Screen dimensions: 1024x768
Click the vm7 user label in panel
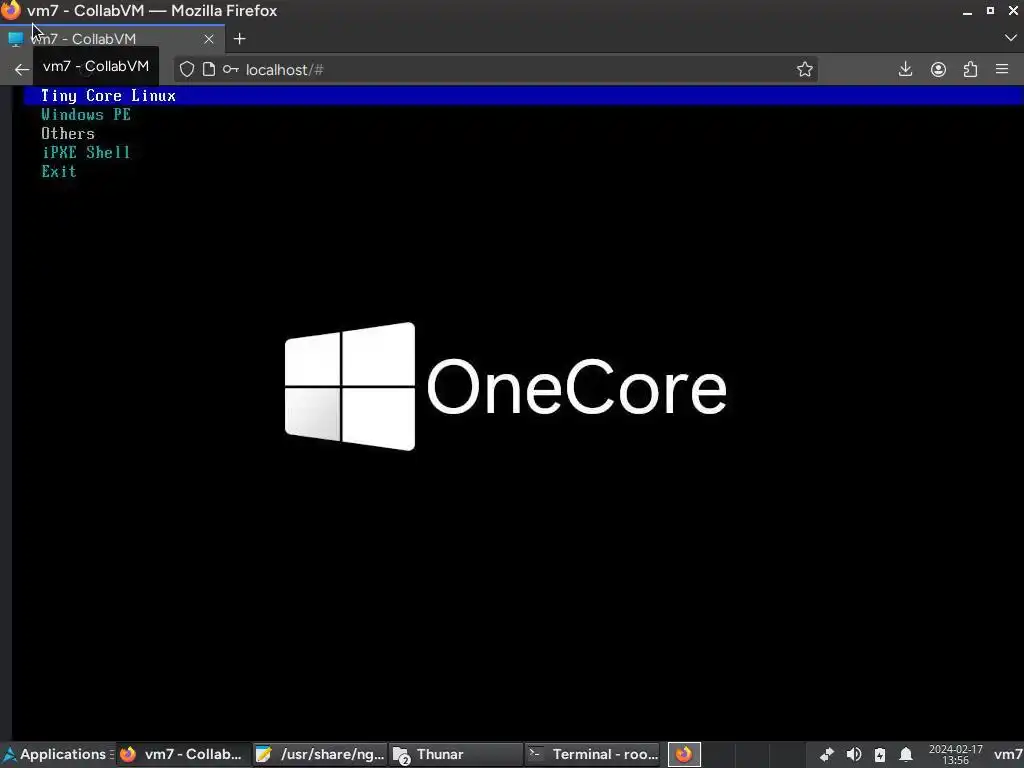pos(1008,755)
